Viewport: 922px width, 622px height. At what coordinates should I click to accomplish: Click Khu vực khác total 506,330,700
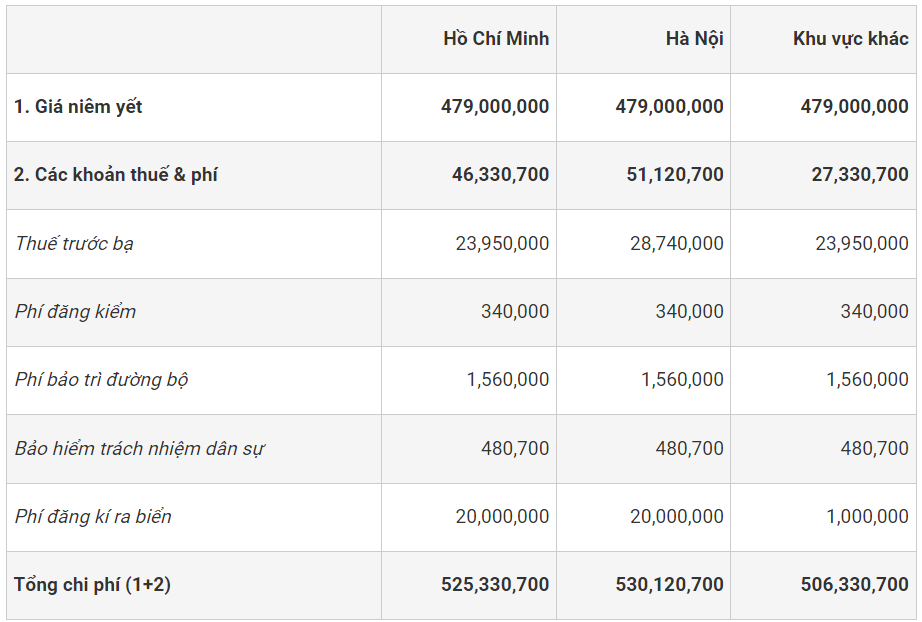tap(854, 585)
